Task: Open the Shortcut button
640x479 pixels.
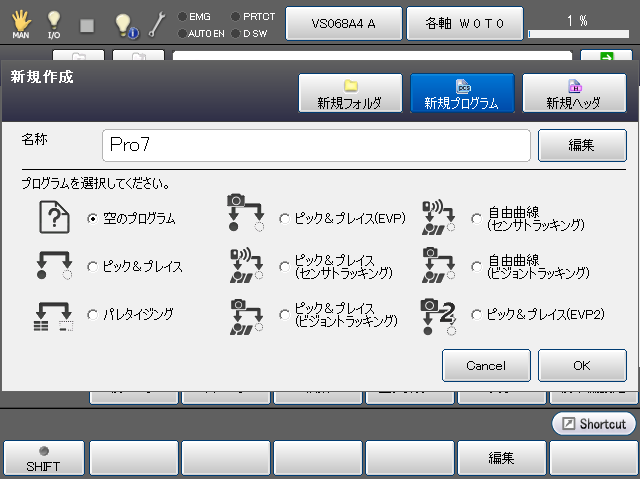Action: pos(593,423)
